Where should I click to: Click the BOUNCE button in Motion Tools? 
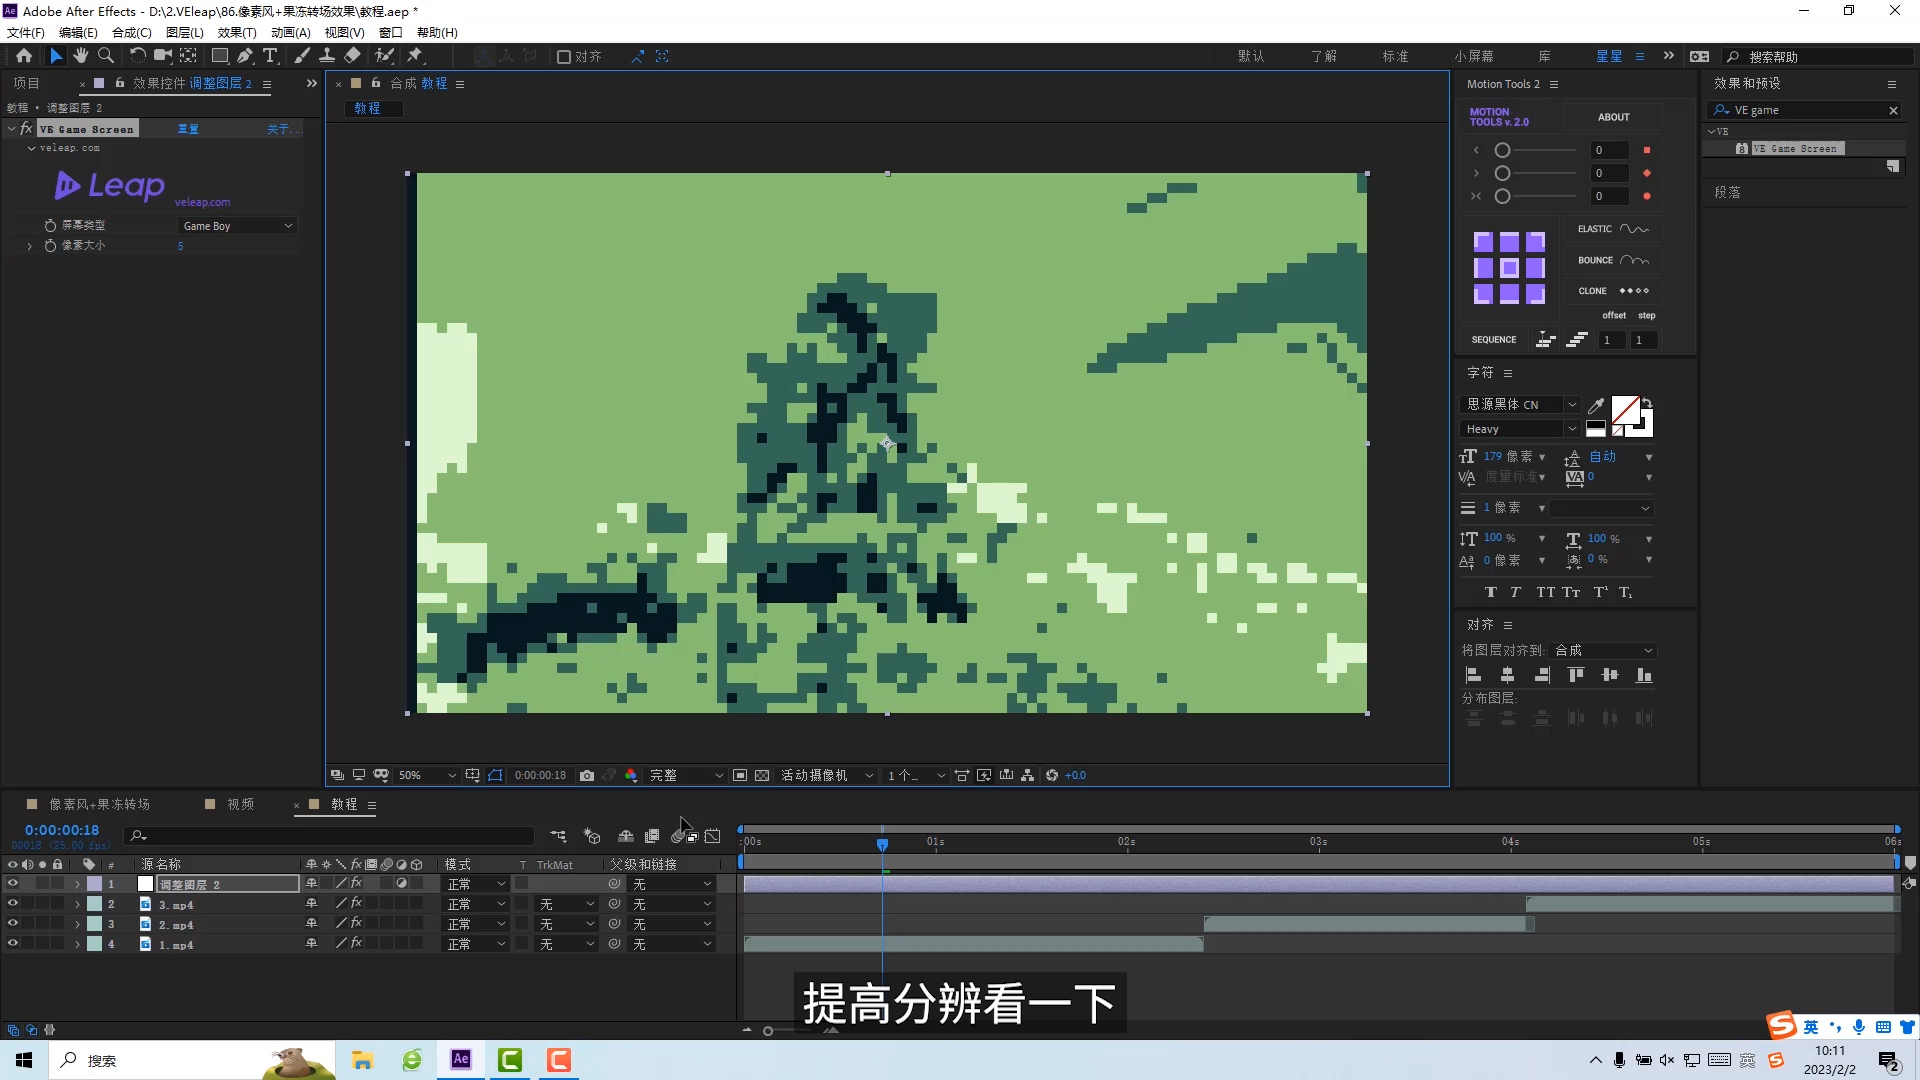pyautogui.click(x=1613, y=260)
